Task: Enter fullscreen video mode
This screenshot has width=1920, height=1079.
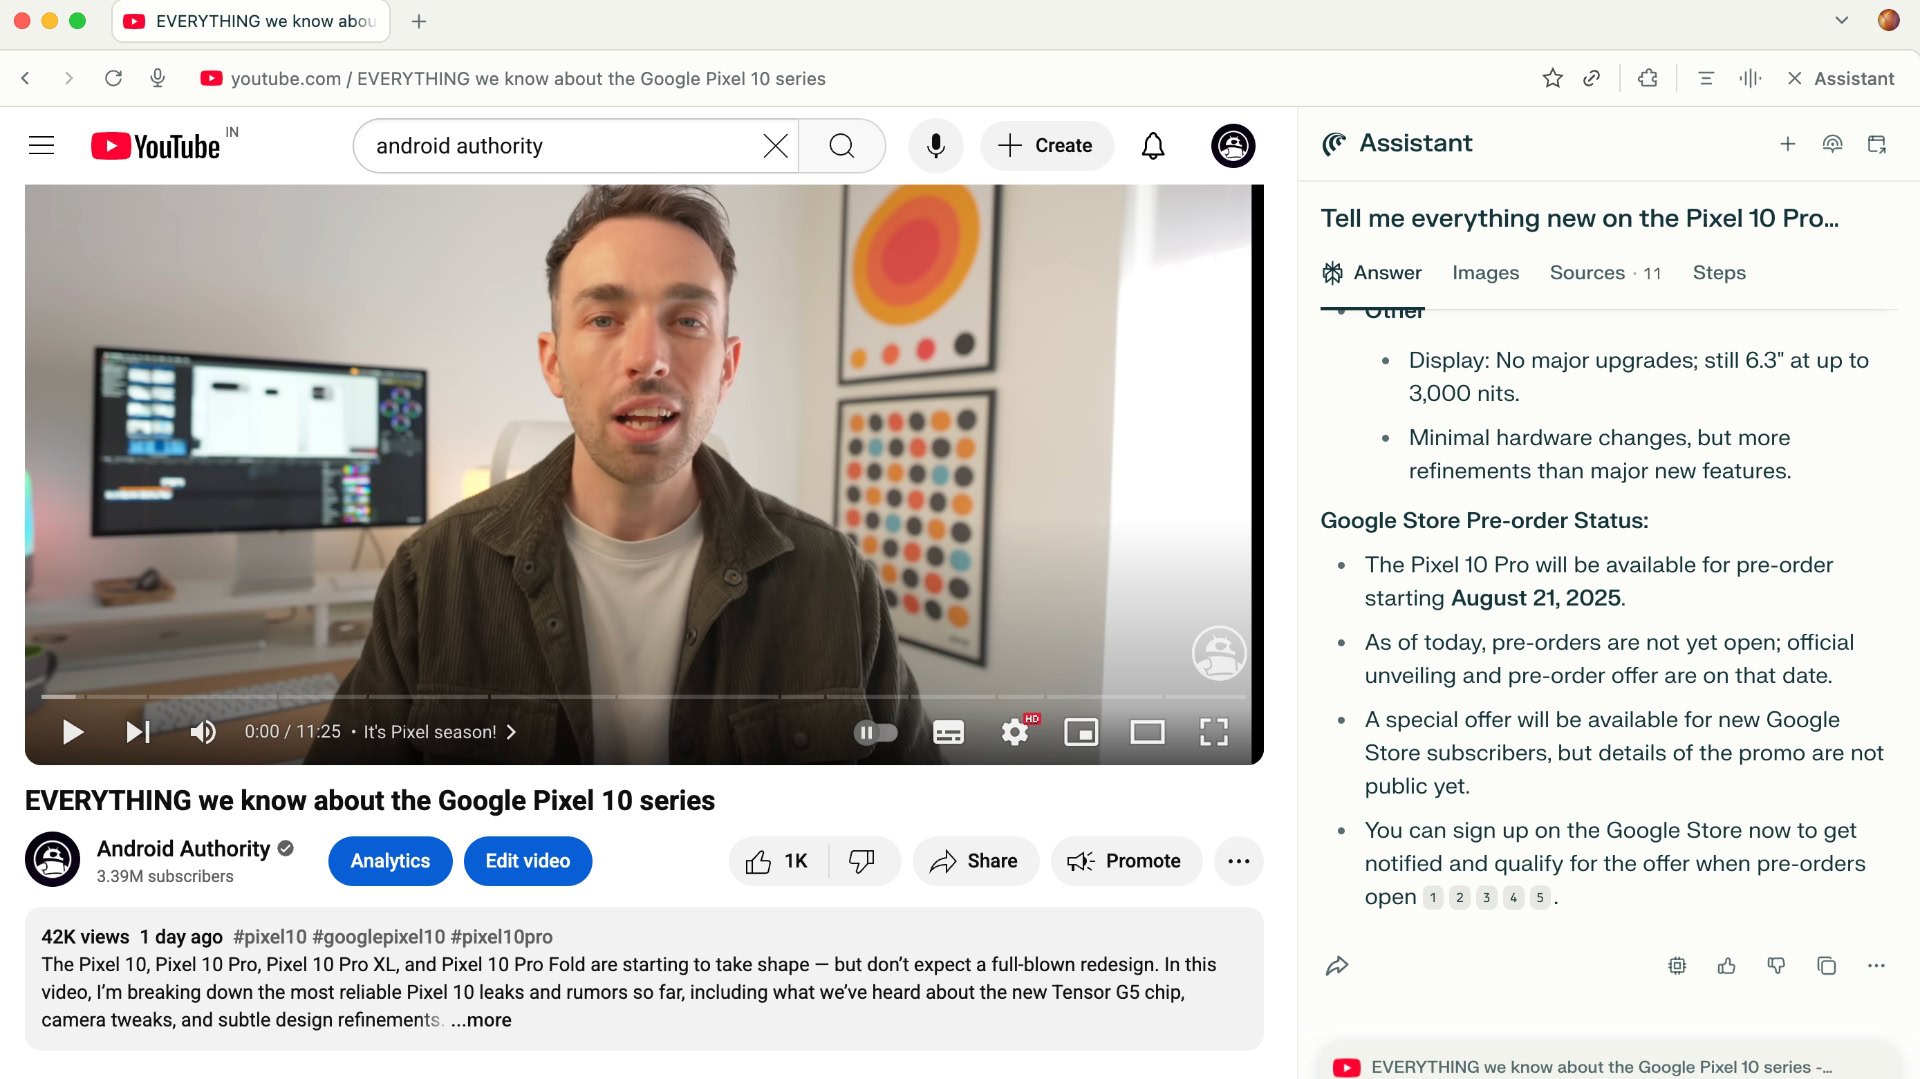Action: (x=1213, y=732)
